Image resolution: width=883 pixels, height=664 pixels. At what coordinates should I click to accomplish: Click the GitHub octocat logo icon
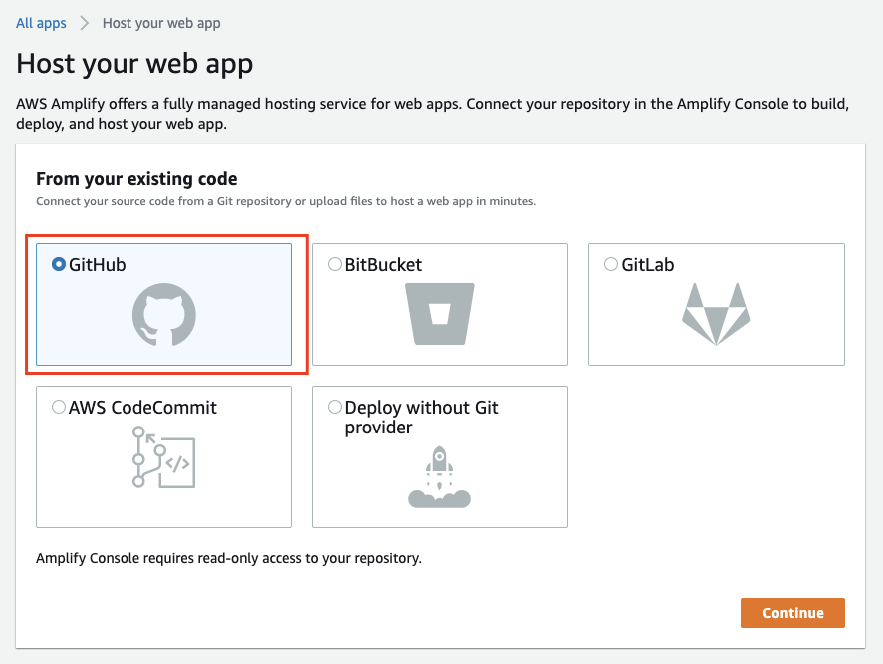coord(164,314)
